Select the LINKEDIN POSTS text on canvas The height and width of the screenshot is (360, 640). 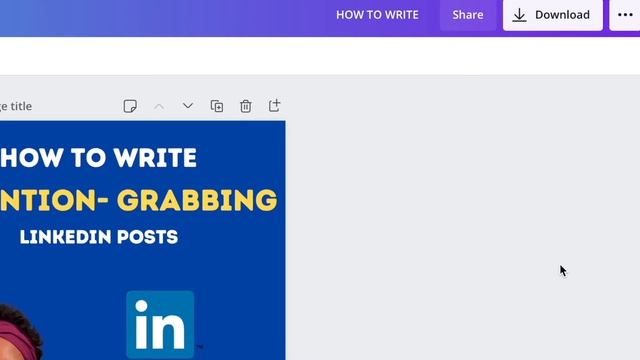point(99,237)
